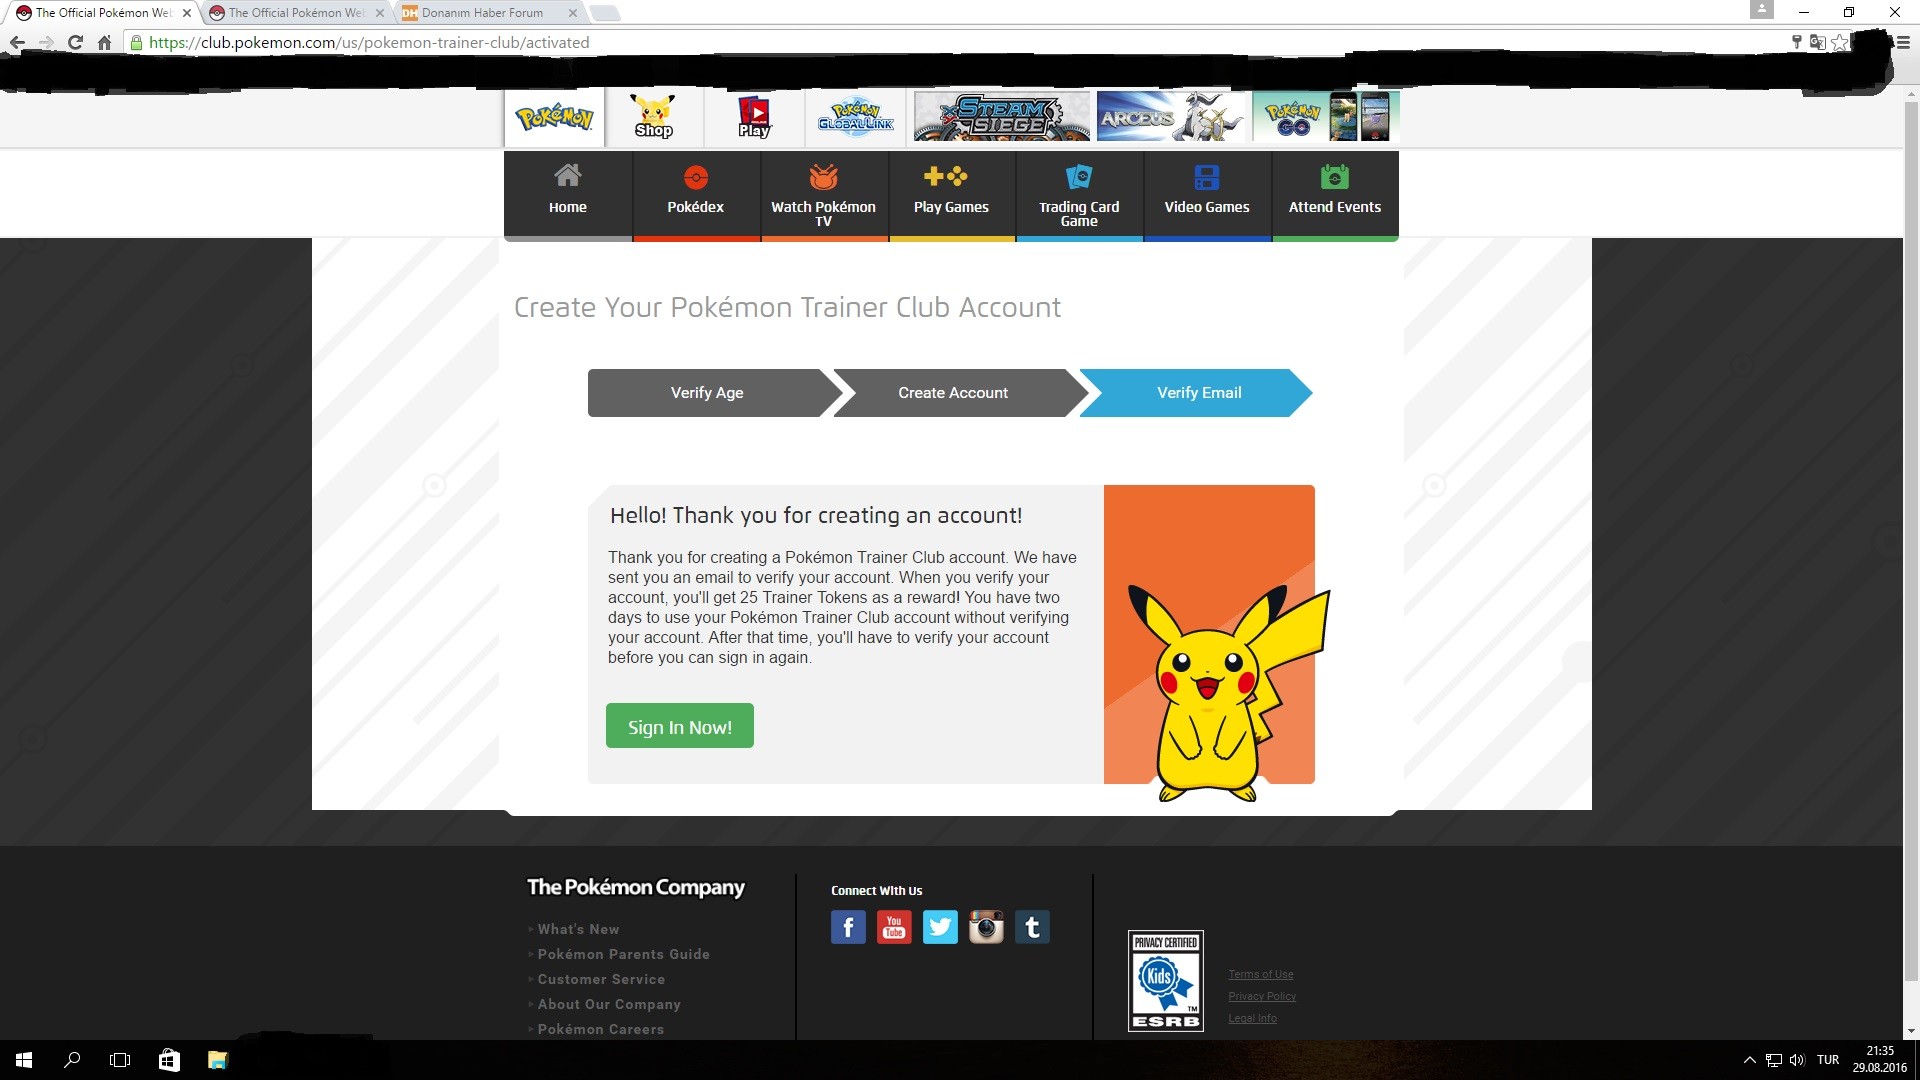The height and width of the screenshot is (1080, 1920).
Task: Open Customer Service footer link
Action: [601, 979]
